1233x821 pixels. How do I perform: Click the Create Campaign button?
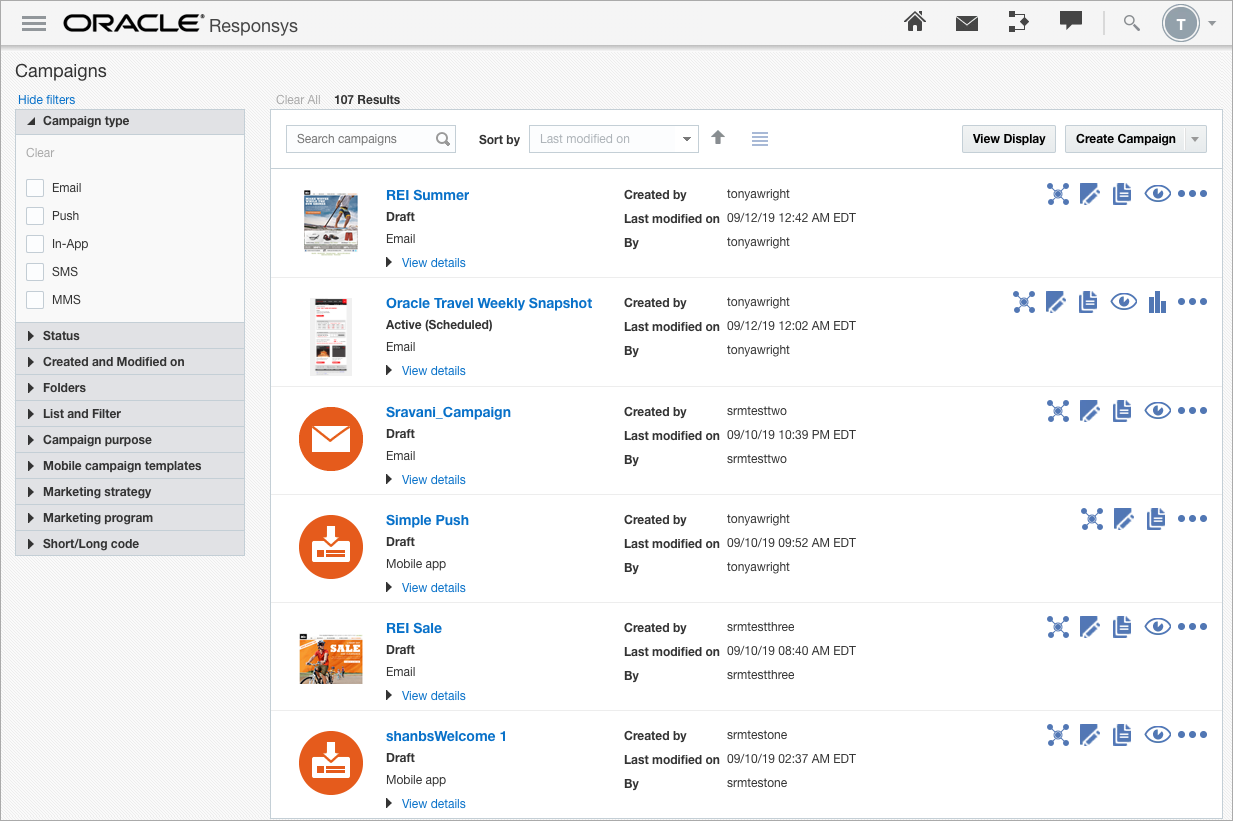pos(1125,139)
